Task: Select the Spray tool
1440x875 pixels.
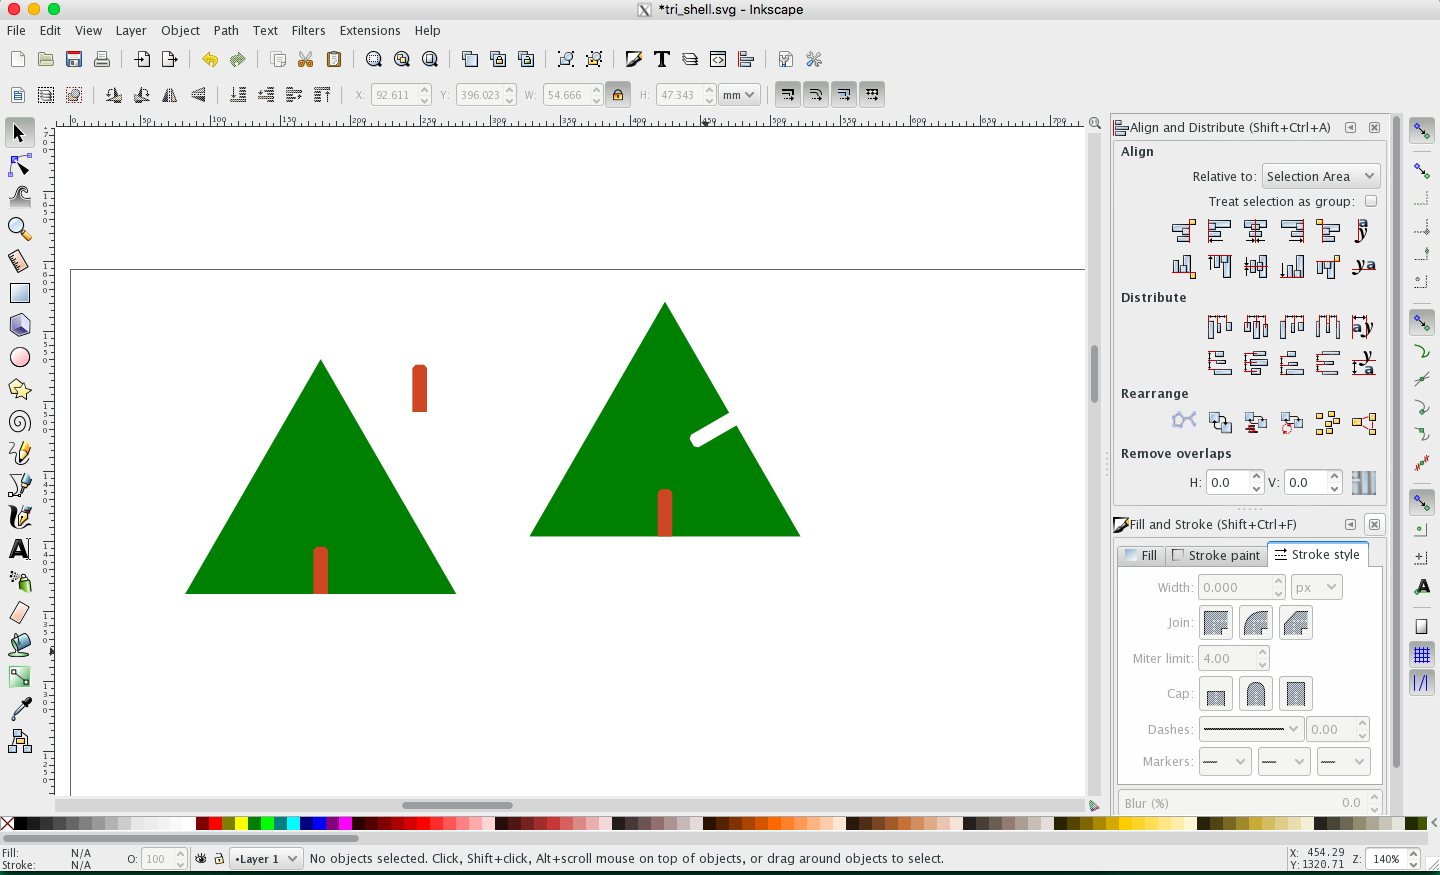Action: (x=19, y=581)
